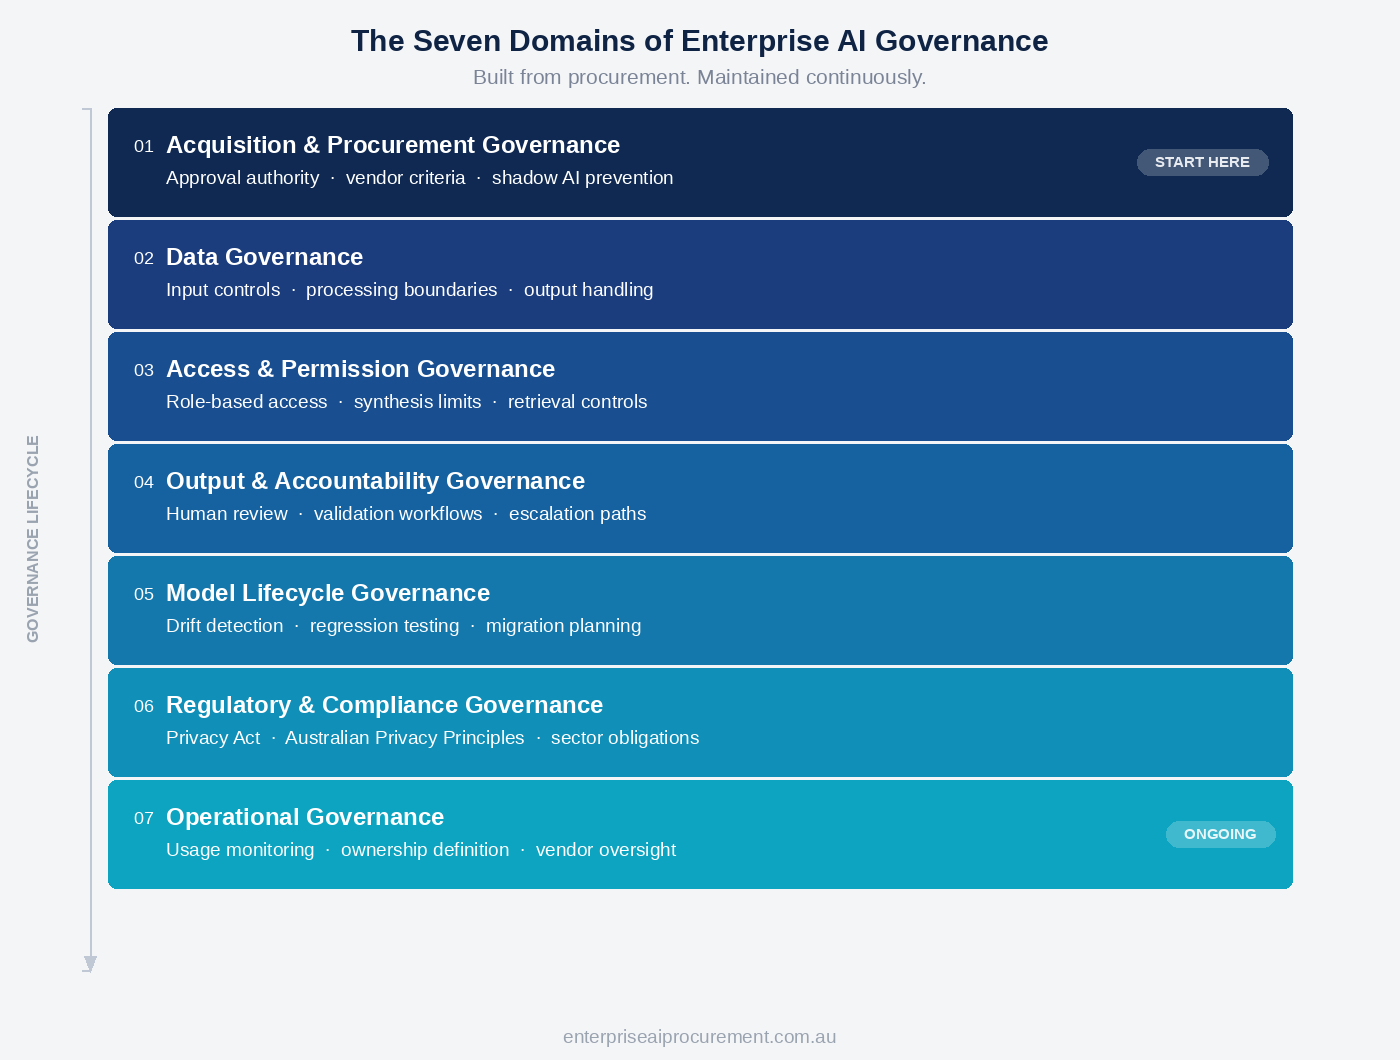Click the shadow AI prevention text

[x=582, y=178]
